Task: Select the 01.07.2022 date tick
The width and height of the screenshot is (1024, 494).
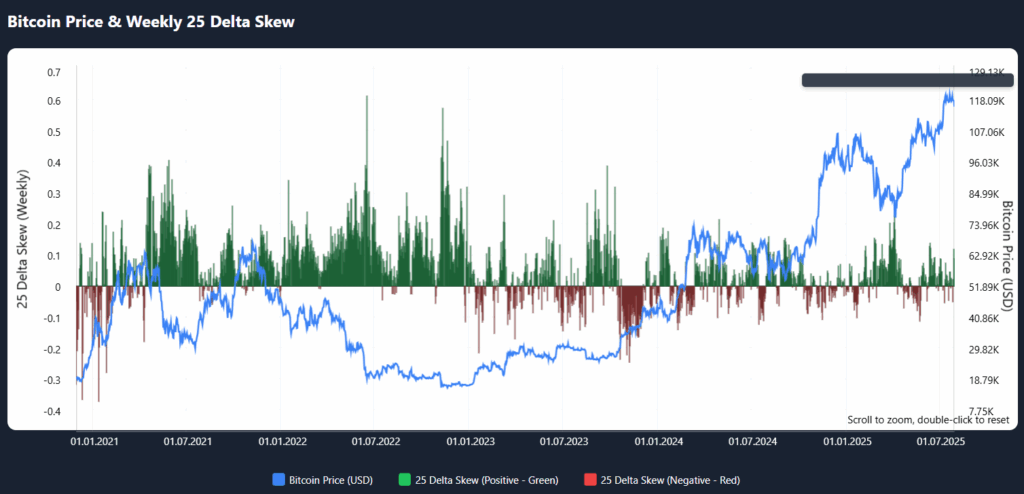Action: tap(375, 439)
